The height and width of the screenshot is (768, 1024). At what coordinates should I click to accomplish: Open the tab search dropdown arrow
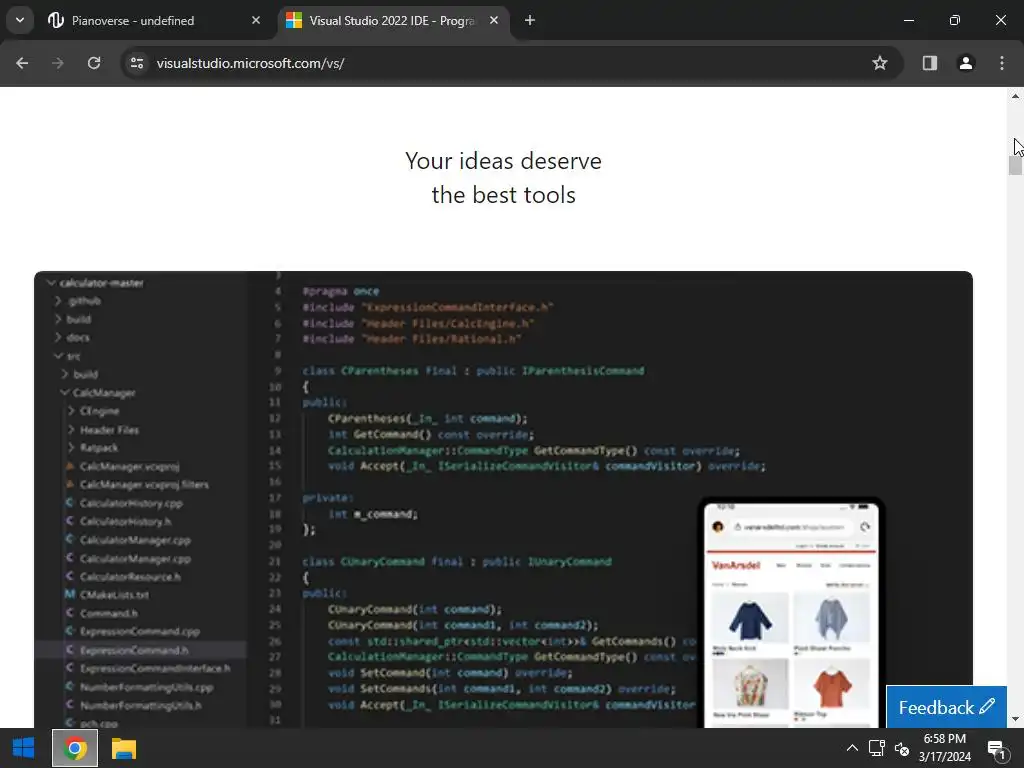coord(20,20)
